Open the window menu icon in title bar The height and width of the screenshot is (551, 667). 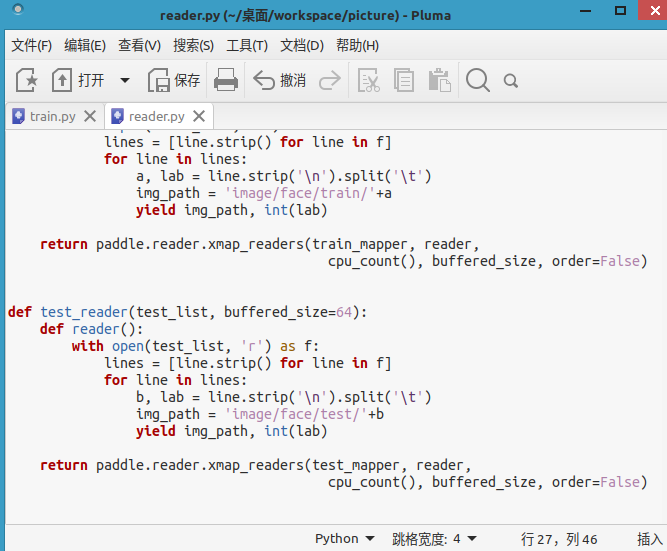18,9
